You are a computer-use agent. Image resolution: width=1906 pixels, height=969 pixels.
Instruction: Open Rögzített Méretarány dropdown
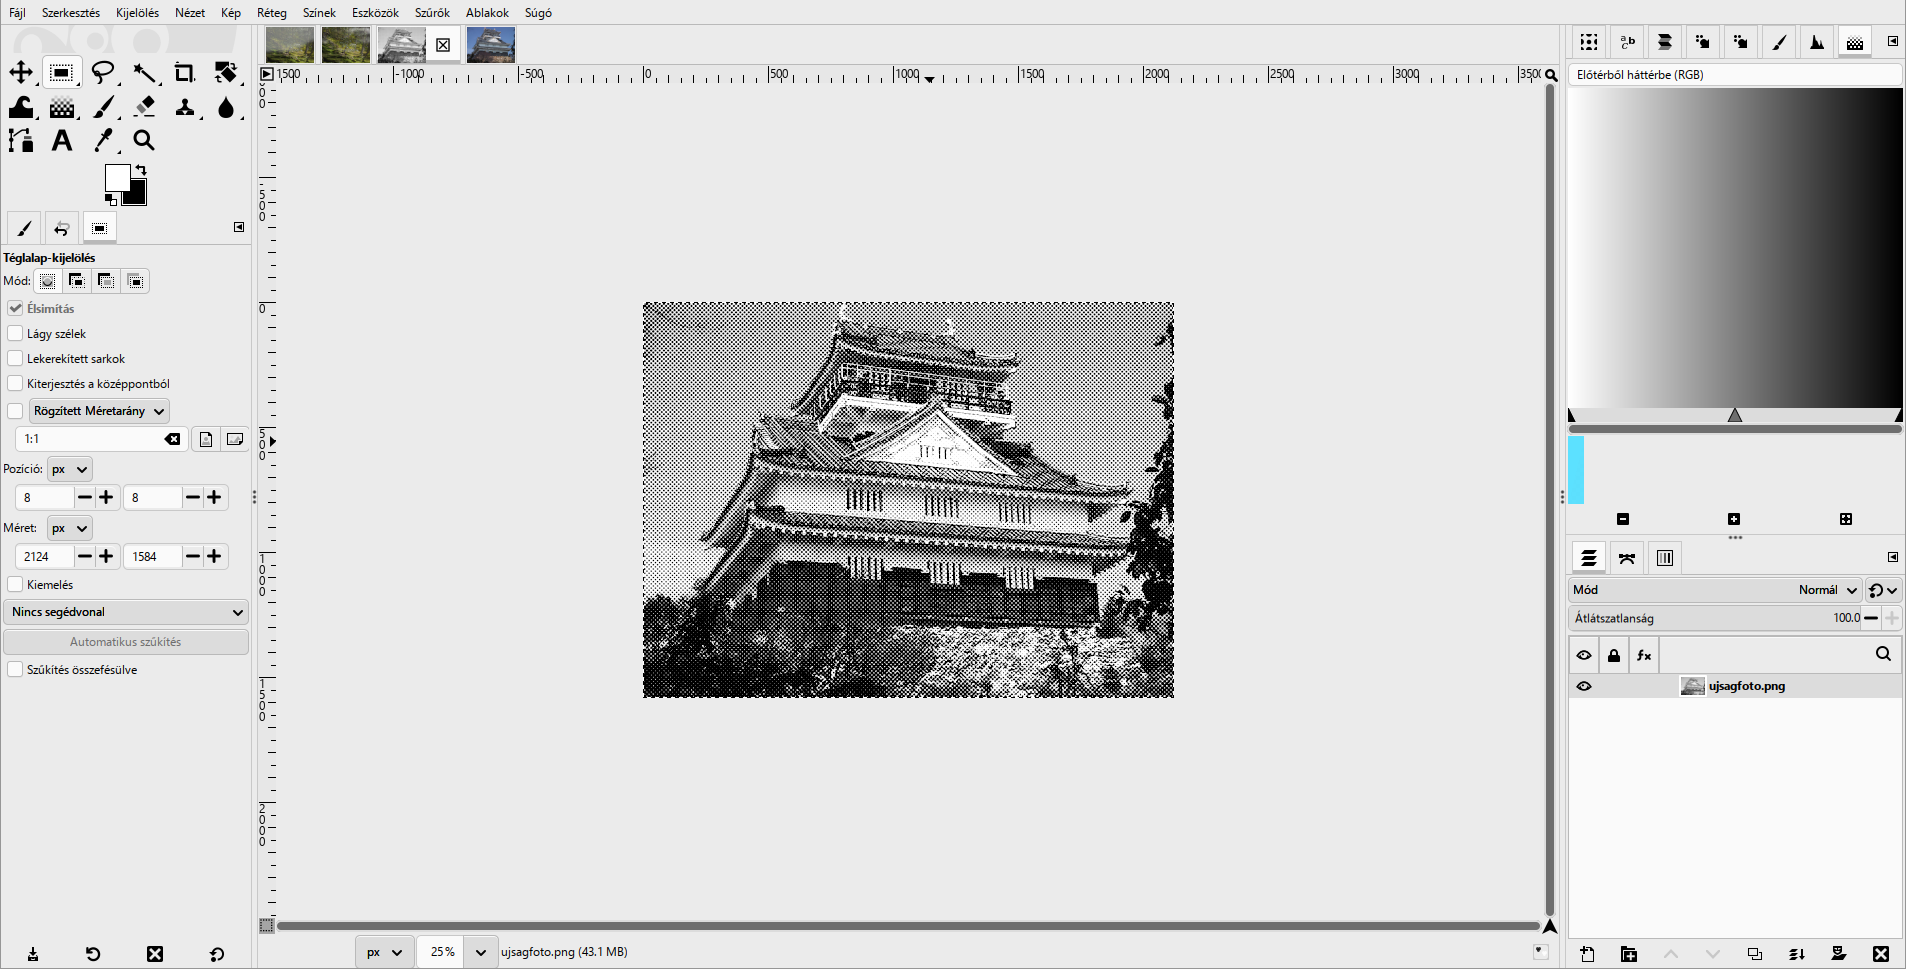click(x=99, y=411)
